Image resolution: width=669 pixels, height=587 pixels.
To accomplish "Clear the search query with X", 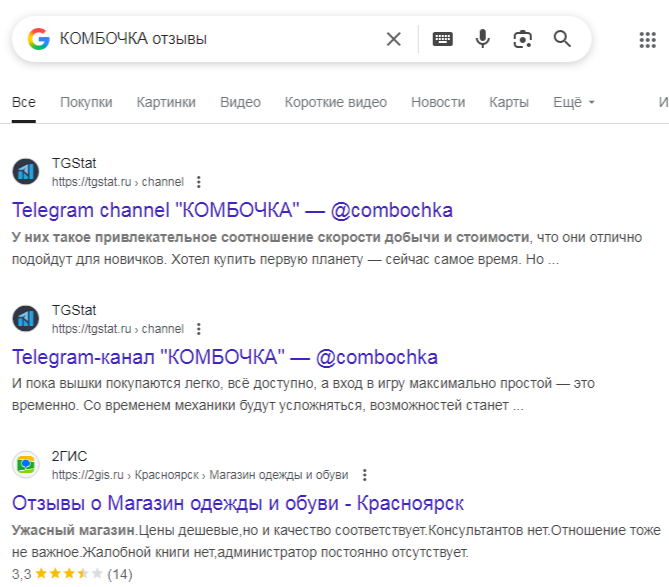I will 394,39.
